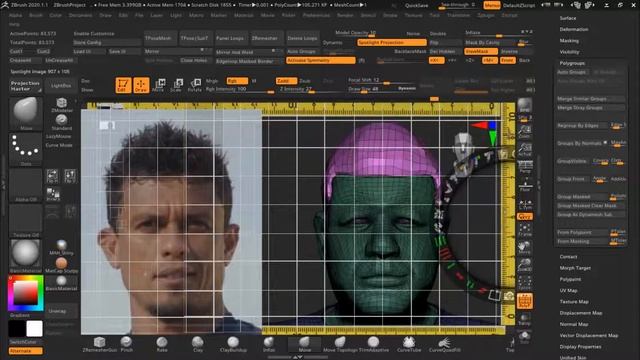Screen dimensions: 640x360
Task: Open the Alpha menu
Action: (x=16, y=15)
